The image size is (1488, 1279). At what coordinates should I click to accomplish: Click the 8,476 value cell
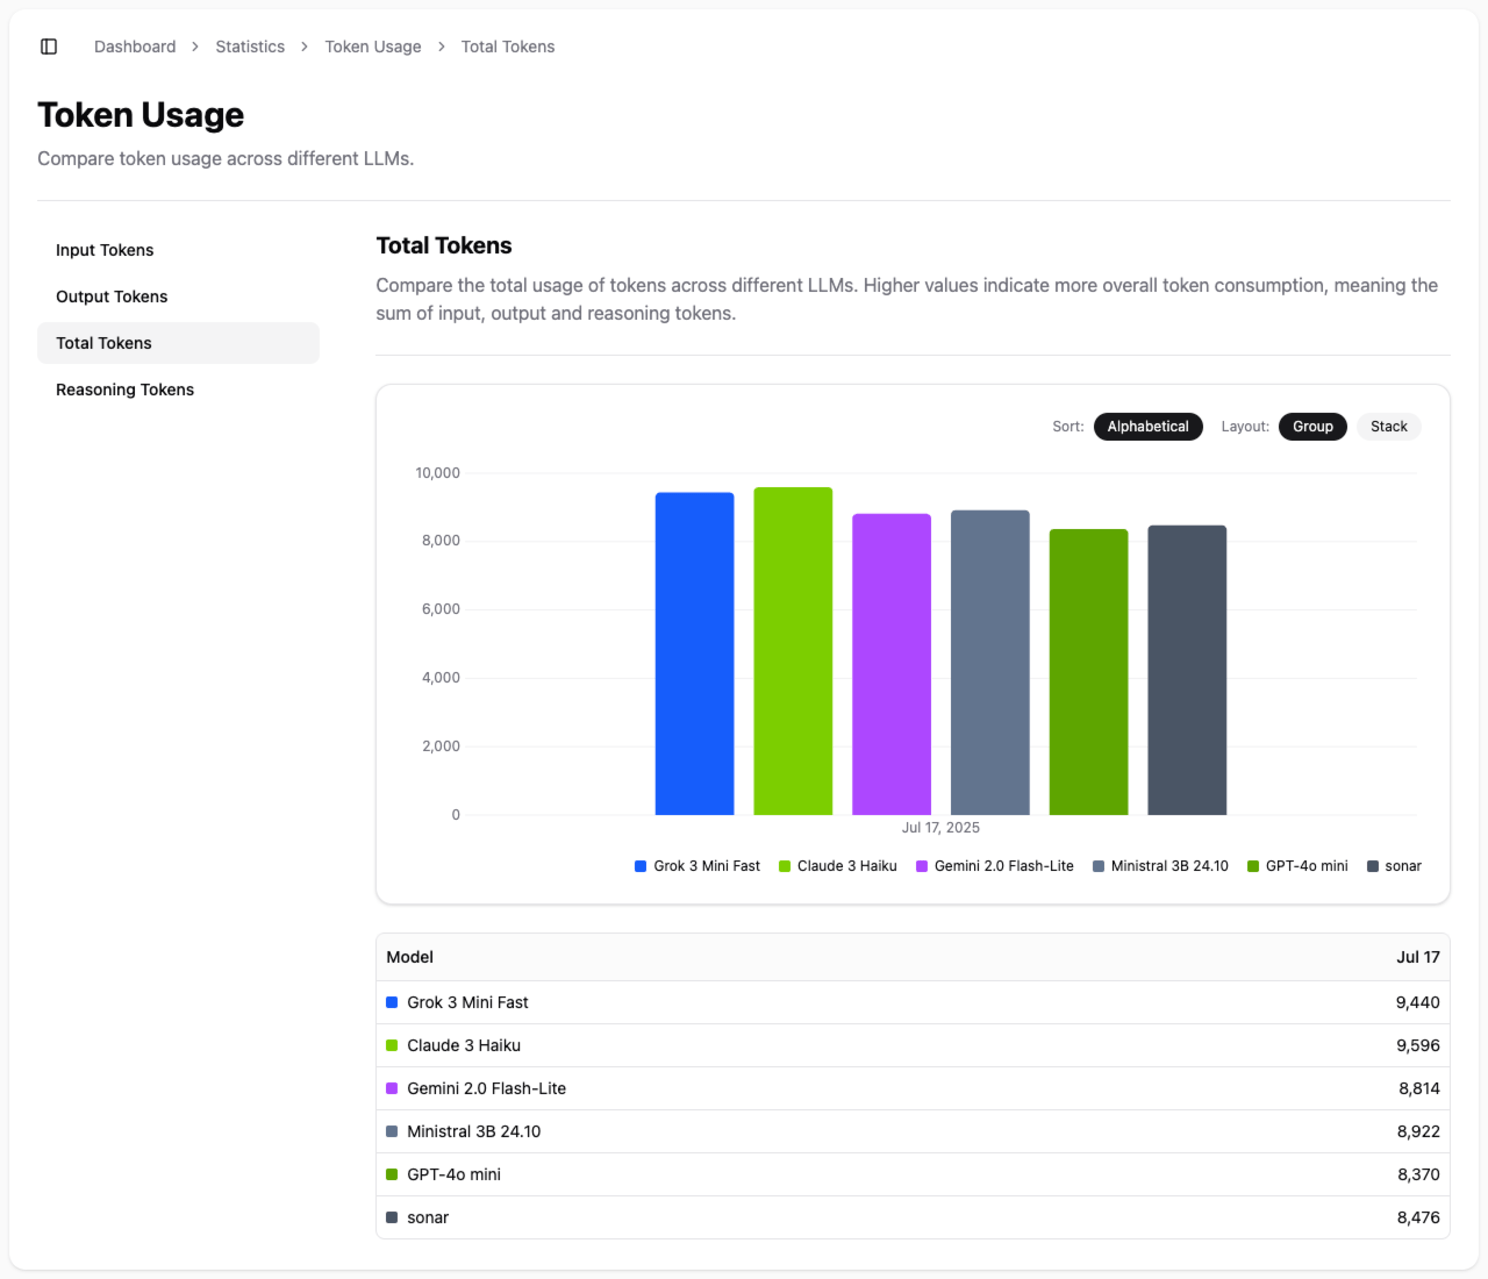pyautogui.click(x=1419, y=1217)
